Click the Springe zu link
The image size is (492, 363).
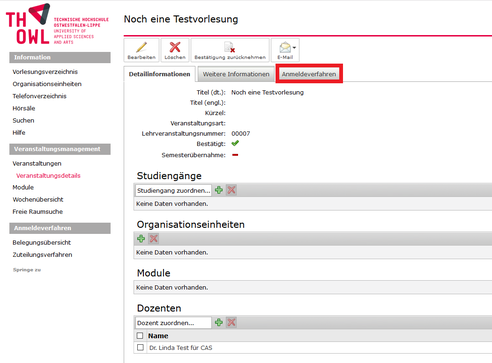click(x=27, y=270)
